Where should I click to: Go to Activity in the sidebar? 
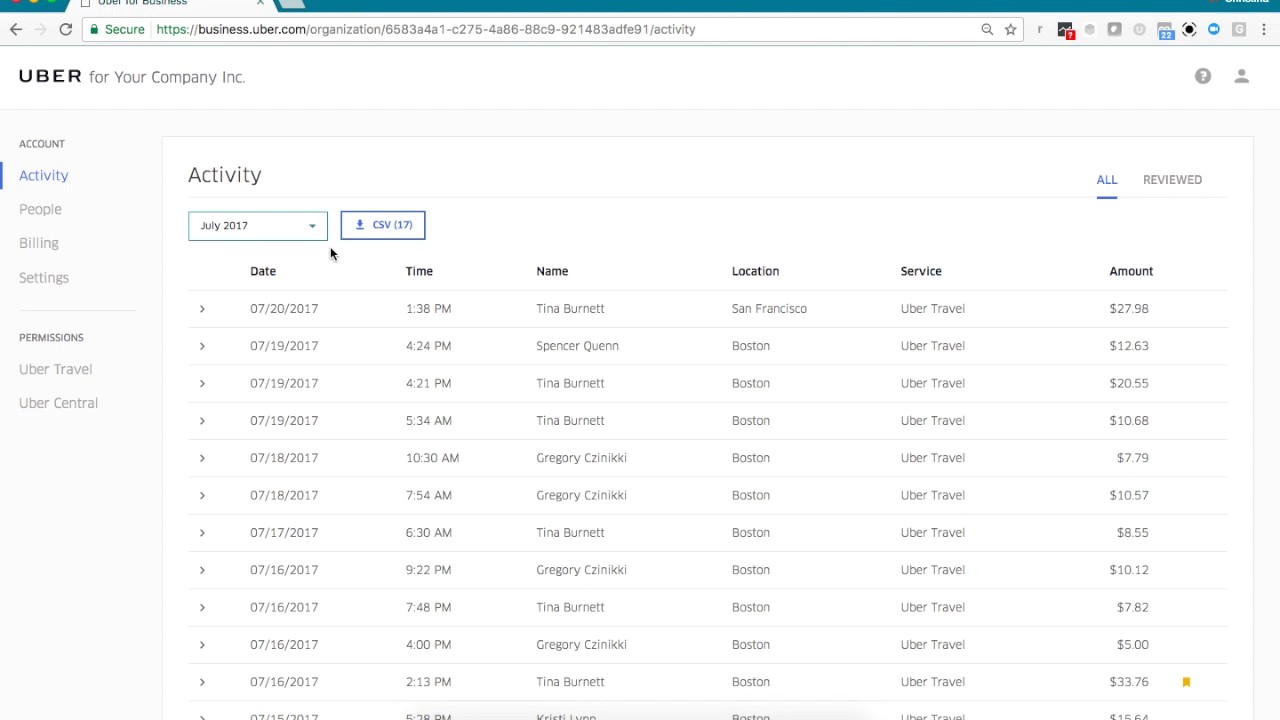point(44,175)
